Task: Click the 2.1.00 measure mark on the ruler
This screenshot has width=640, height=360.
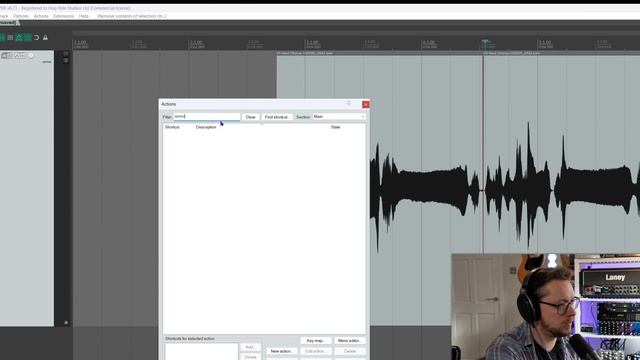Action: [196, 42]
